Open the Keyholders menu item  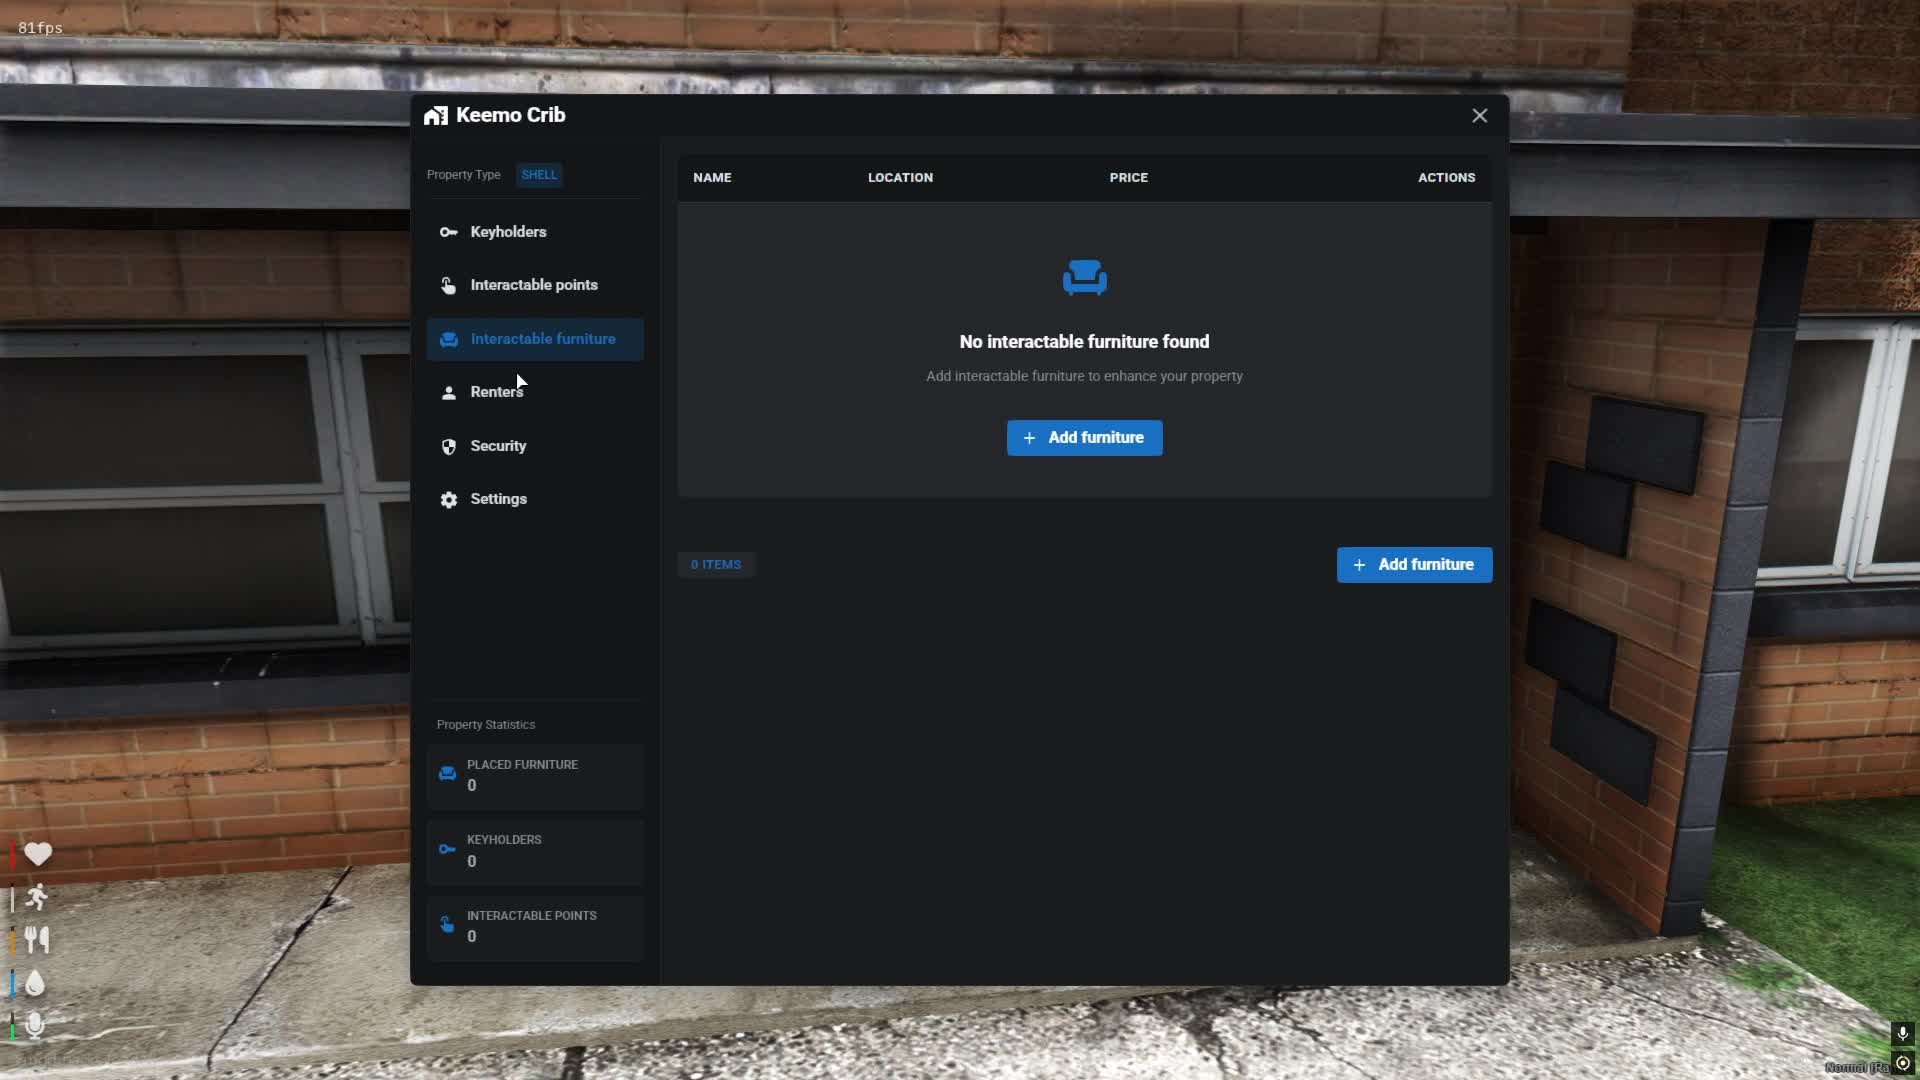point(508,232)
